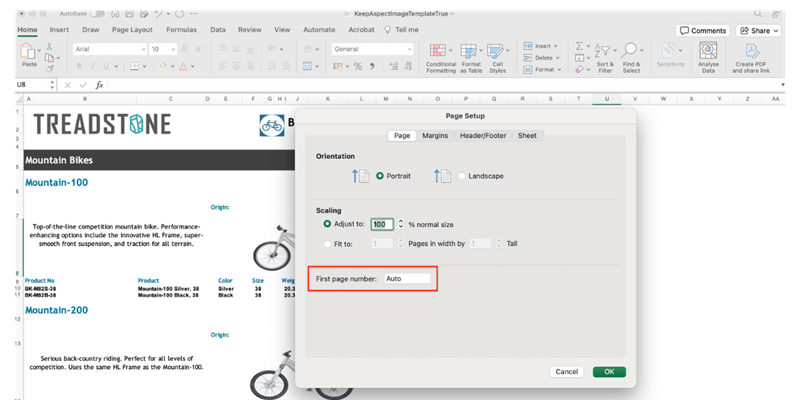Open the Insert ribbon tab
This screenshot has height=400, width=800.
pyautogui.click(x=59, y=30)
